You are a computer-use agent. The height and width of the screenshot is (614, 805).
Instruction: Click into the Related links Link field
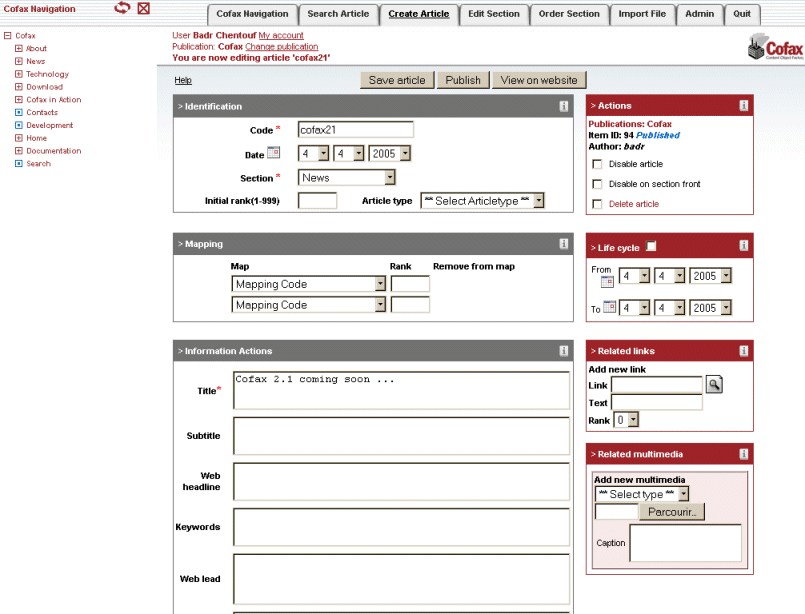click(657, 385)
